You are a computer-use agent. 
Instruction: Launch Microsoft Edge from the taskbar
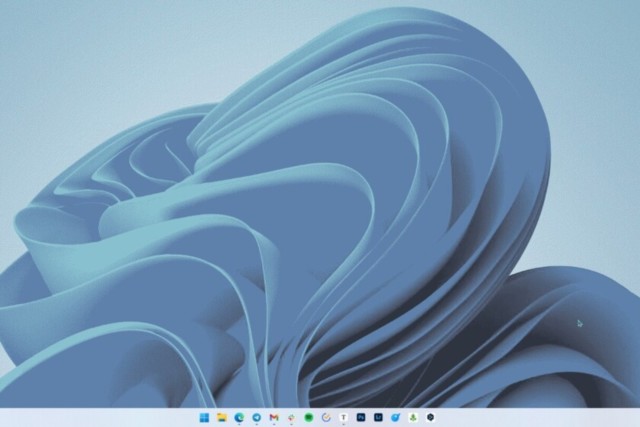239,417
